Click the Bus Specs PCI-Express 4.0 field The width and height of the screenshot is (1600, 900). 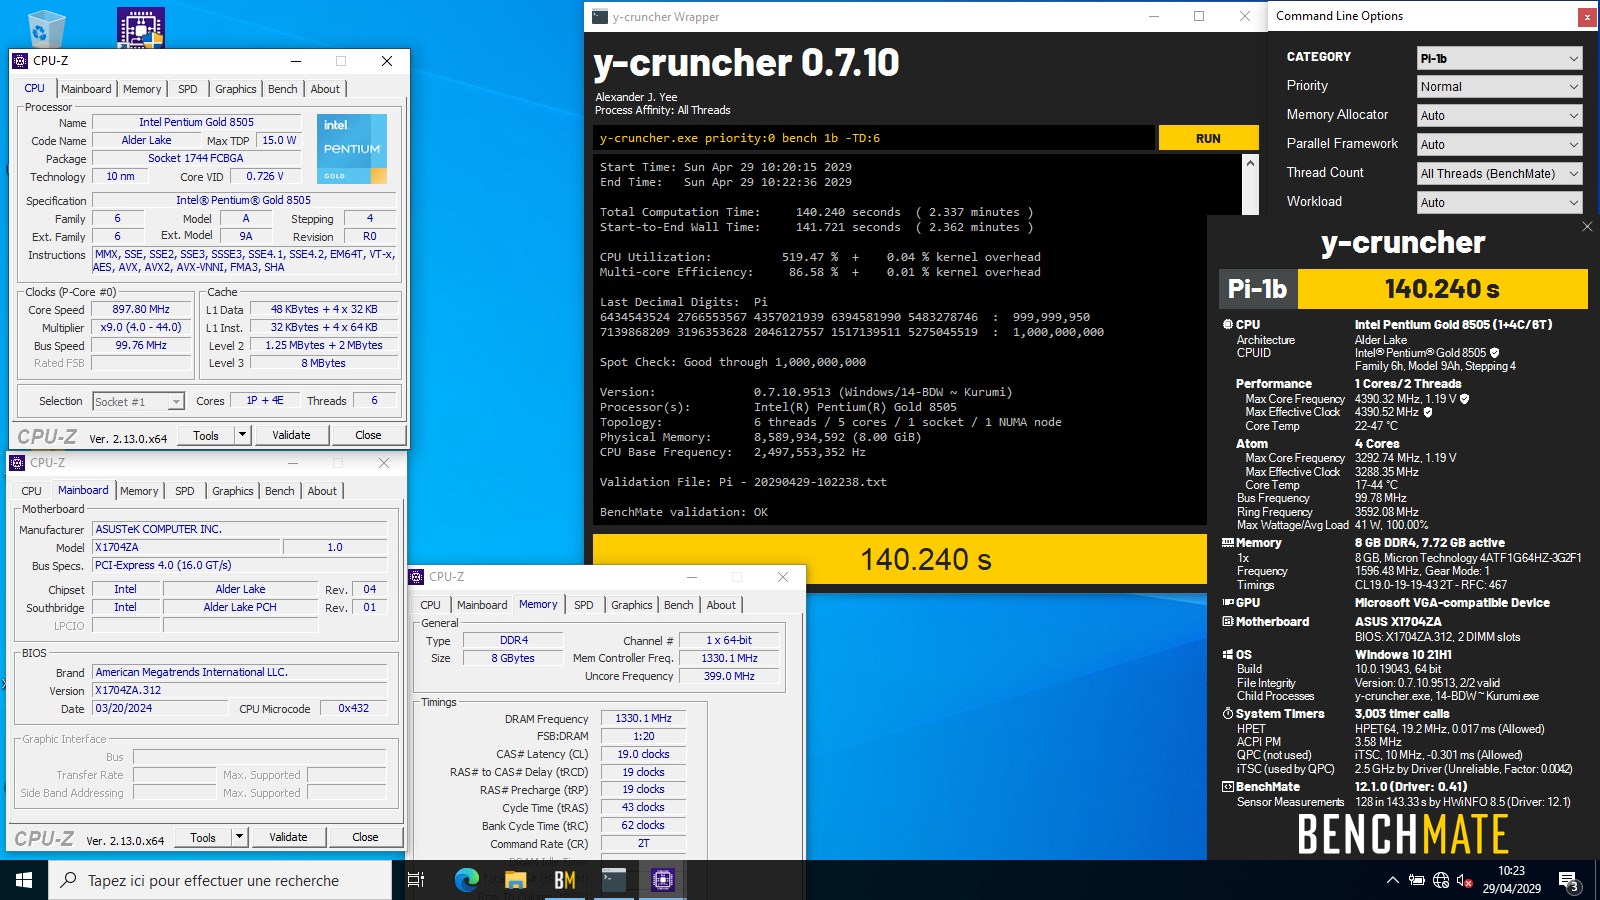tap(239, 565)
